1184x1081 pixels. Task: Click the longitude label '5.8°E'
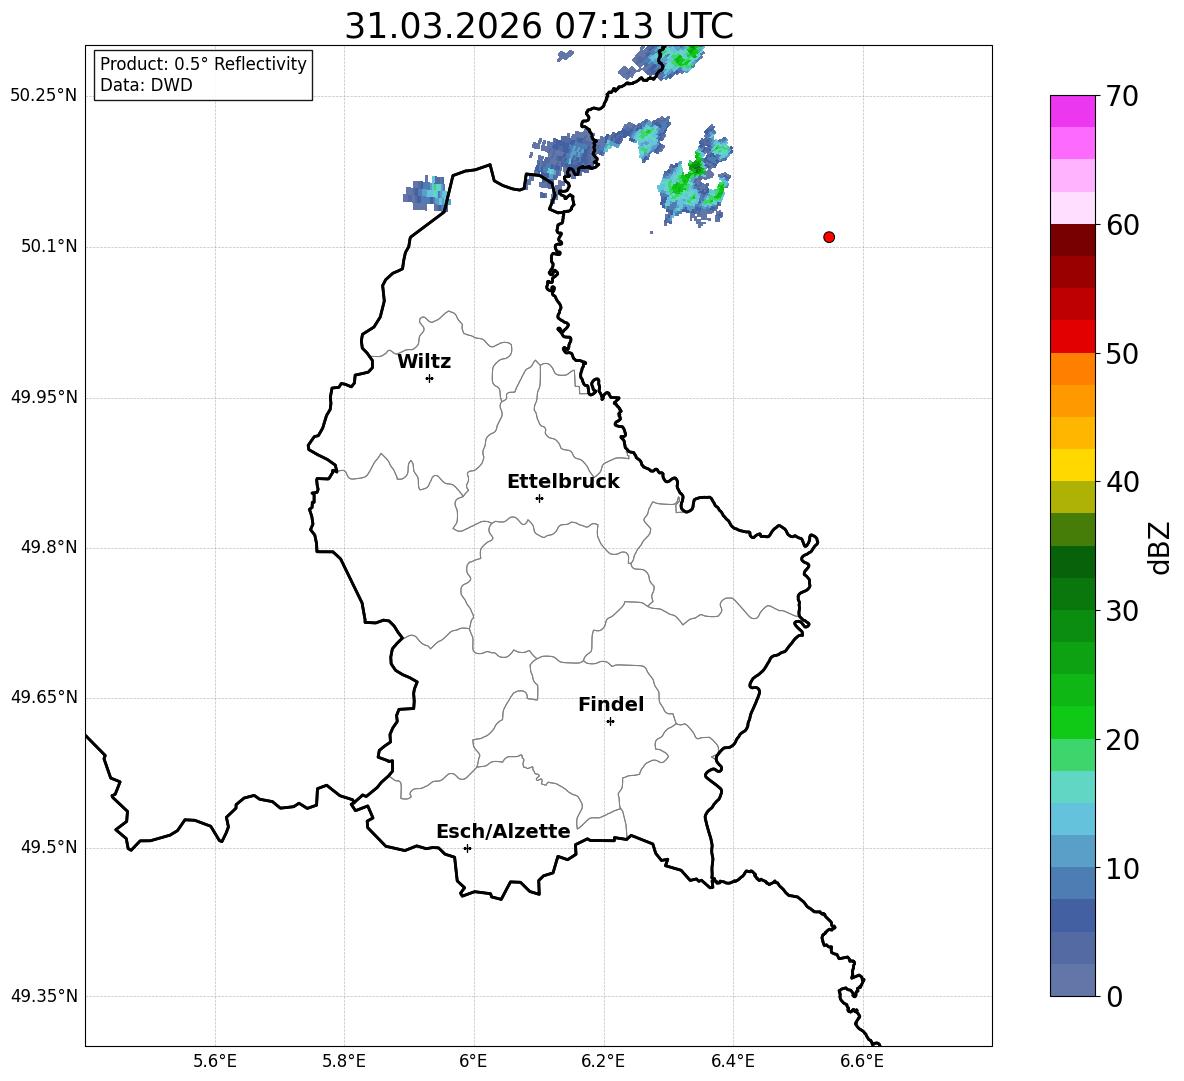tap(344, 1061)
